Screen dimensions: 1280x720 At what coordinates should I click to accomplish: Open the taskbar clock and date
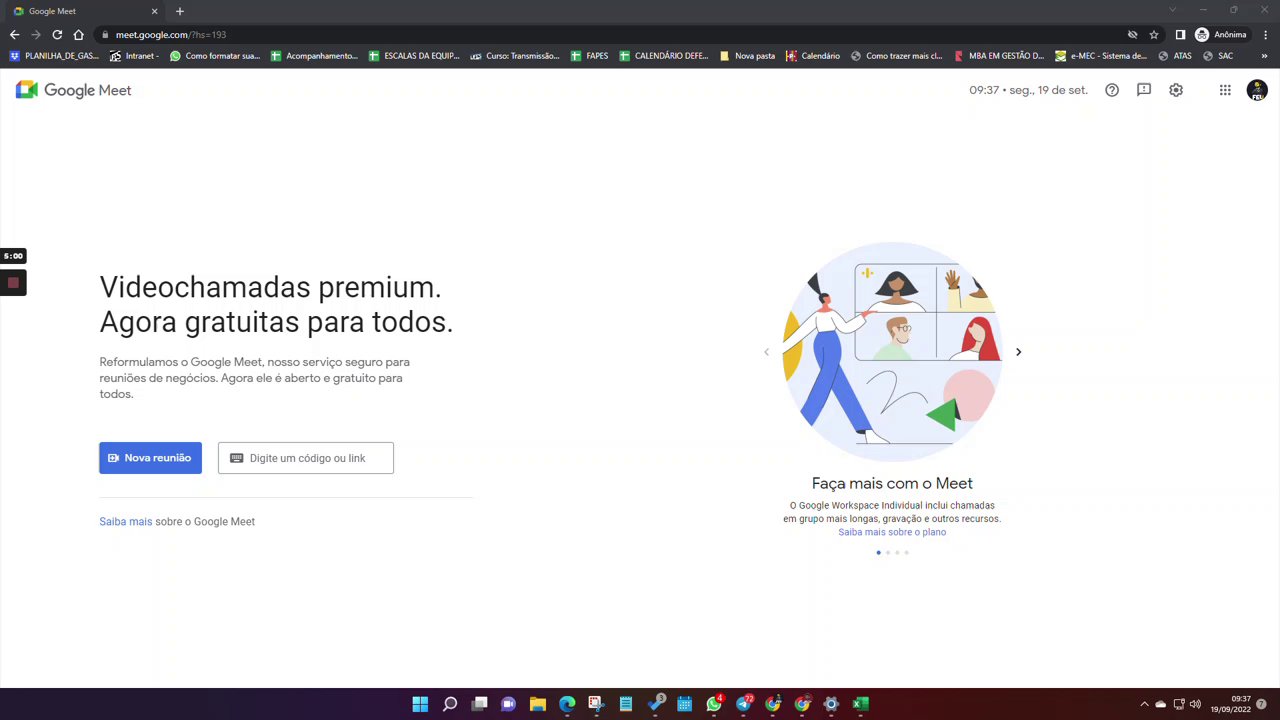point(1231,704)
